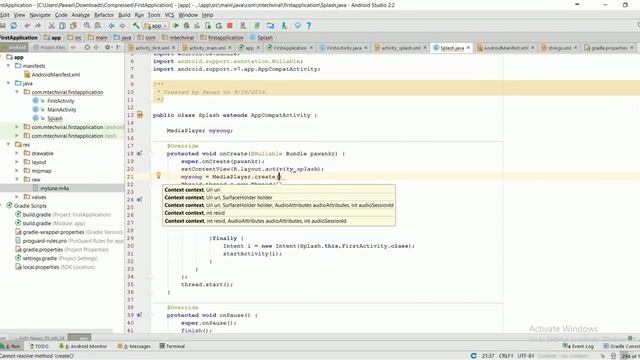Open the Build menu
The height and width of the screenshot is (360, 640).
[124, 15]
